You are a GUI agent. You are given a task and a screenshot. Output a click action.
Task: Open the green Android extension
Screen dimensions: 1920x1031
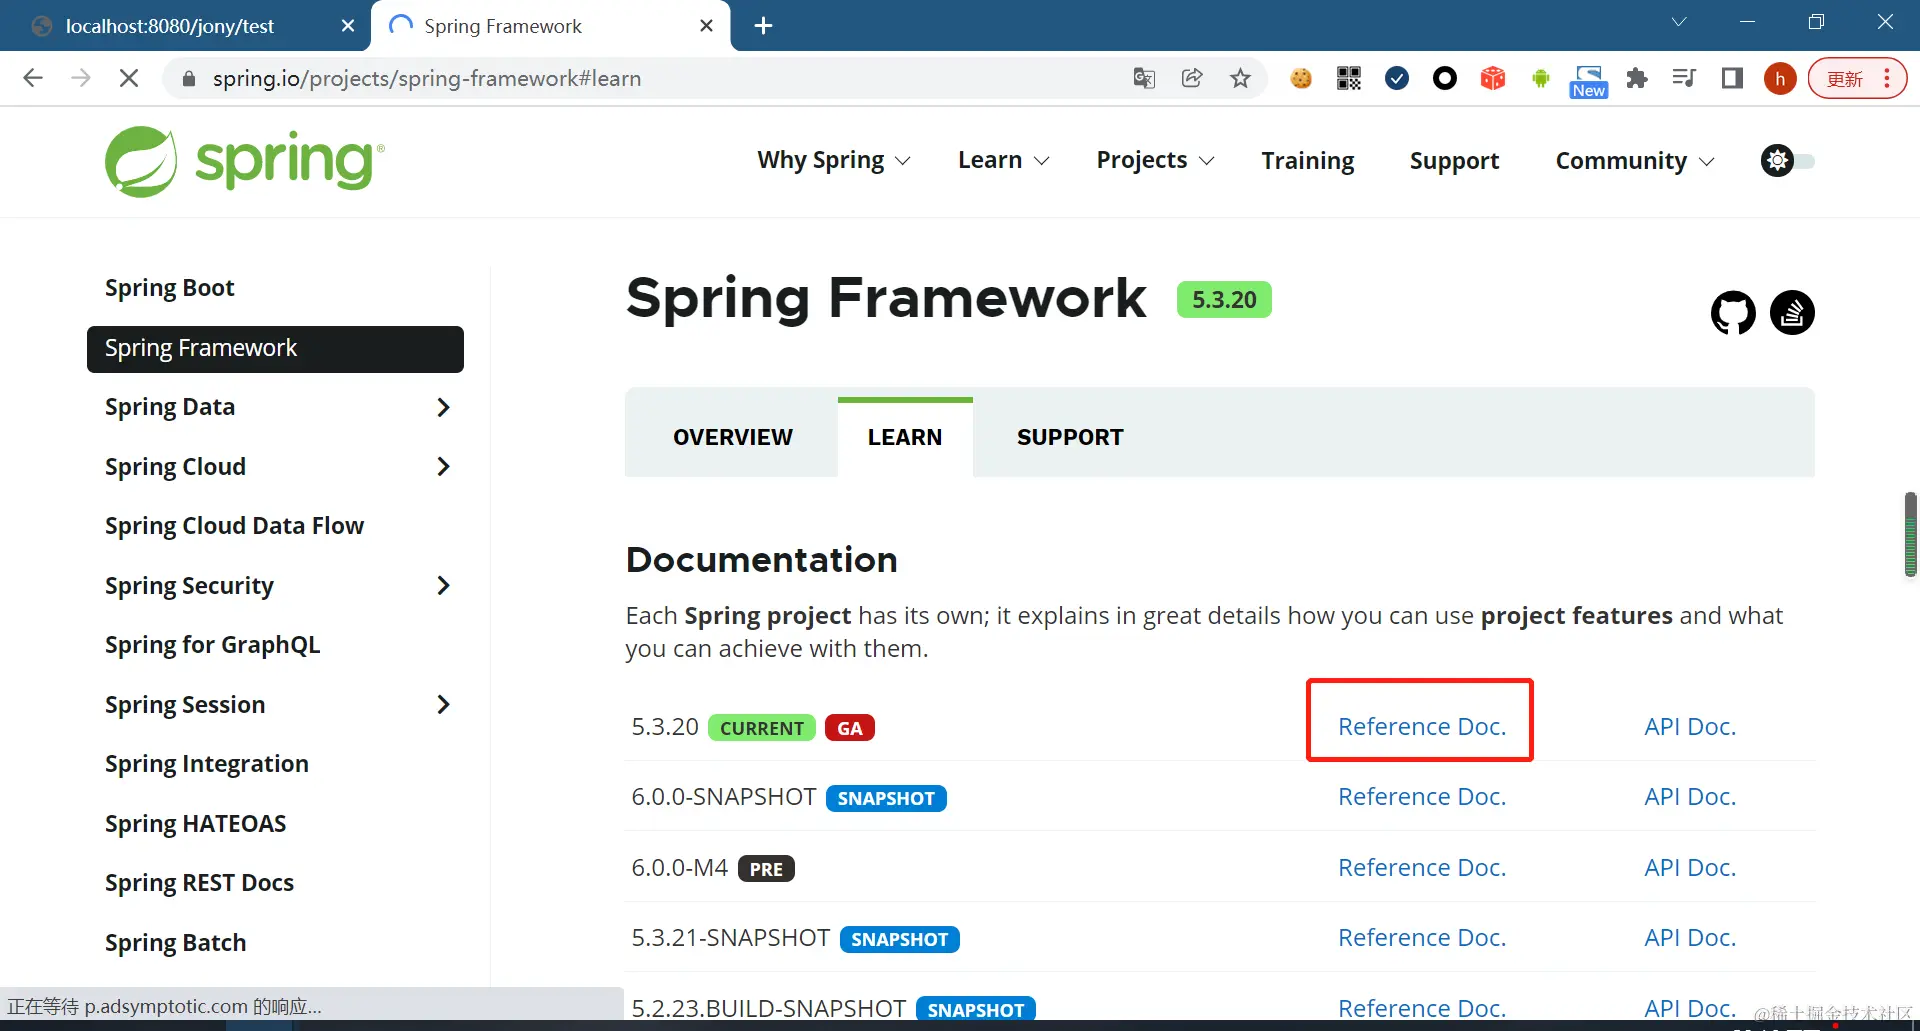pyautogui.click(x=1541, y=78)
